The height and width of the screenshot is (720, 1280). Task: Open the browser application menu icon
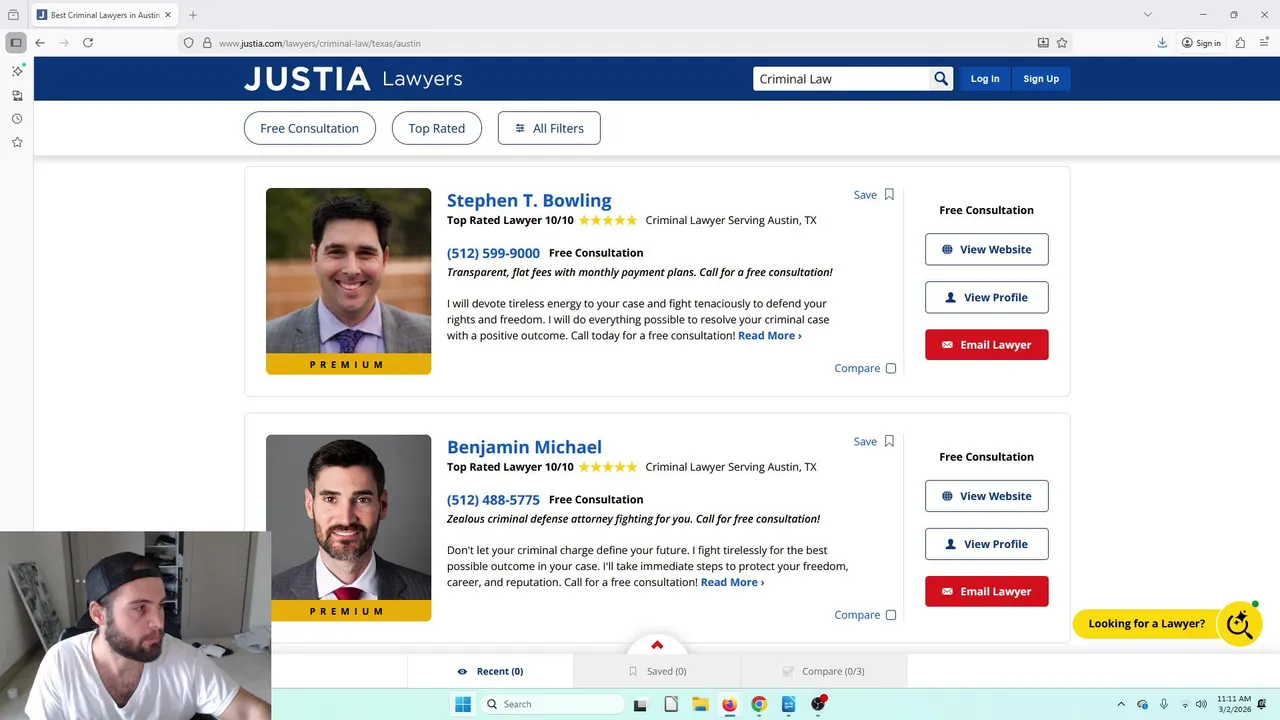pyautogui.click(x=1264, y=43)
